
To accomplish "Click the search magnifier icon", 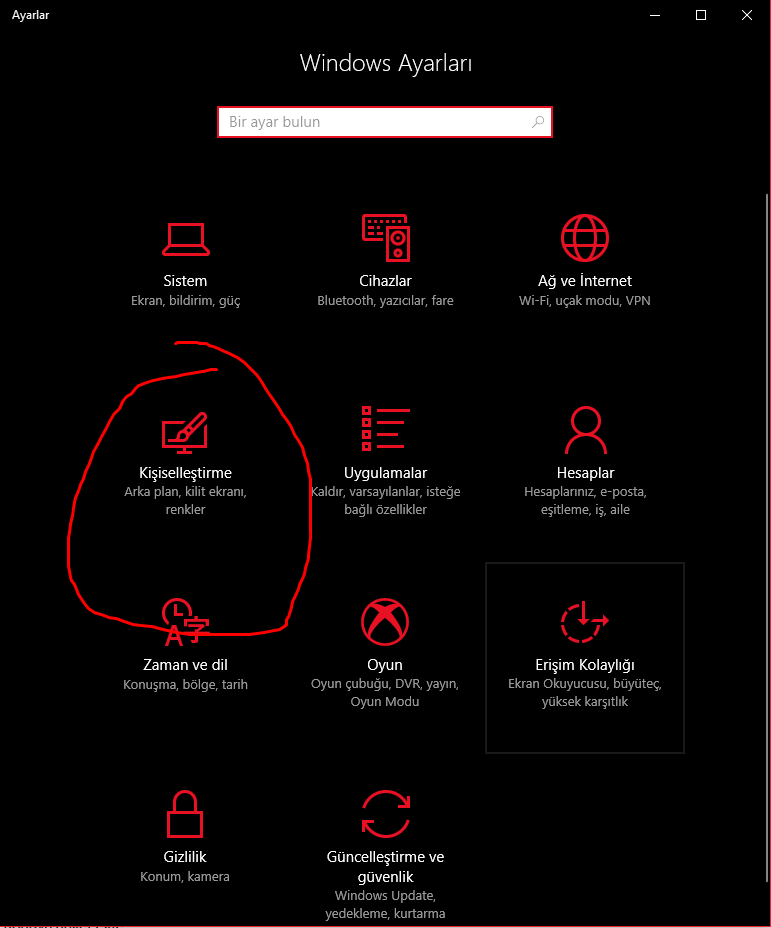I will (538, 122).
